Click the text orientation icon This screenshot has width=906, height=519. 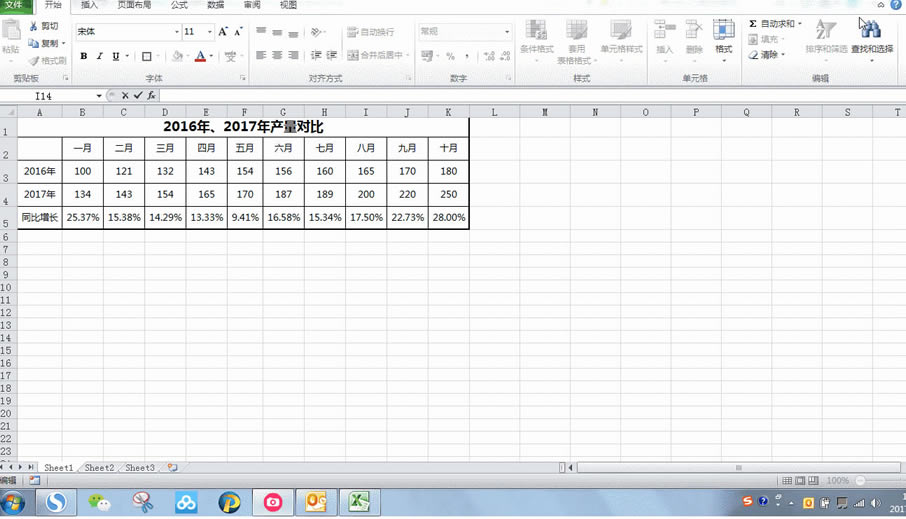click(x=316, y=32)
